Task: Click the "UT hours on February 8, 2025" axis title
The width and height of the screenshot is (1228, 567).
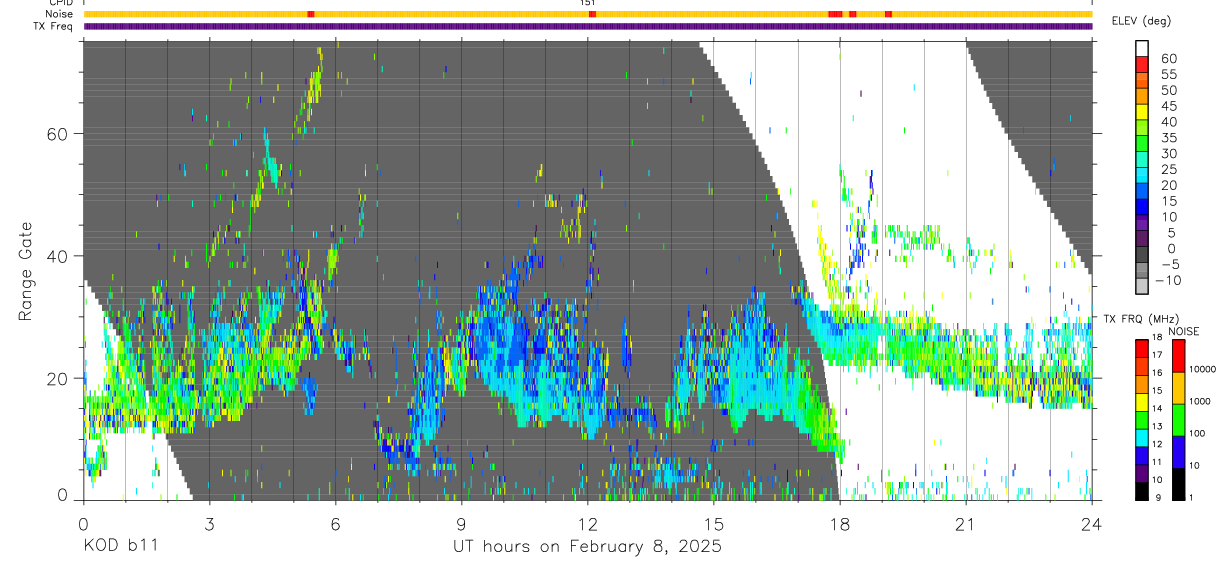Action: [x=587, y=547]
